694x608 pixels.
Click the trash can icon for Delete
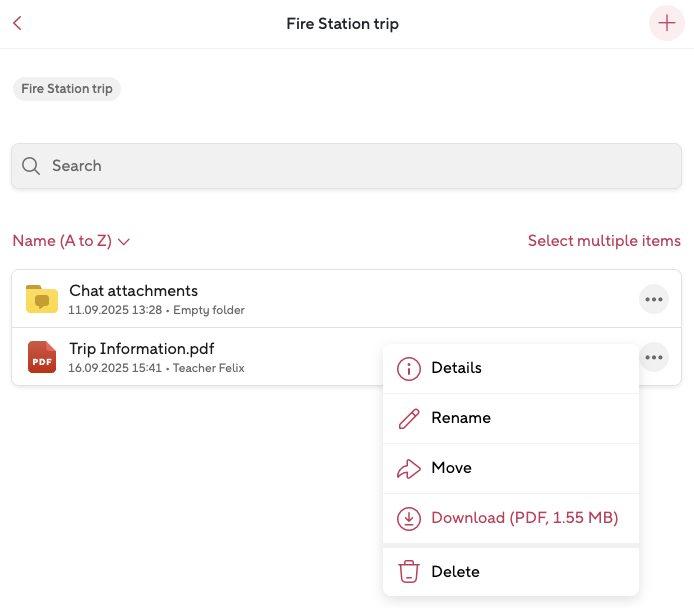click(409, 572)
